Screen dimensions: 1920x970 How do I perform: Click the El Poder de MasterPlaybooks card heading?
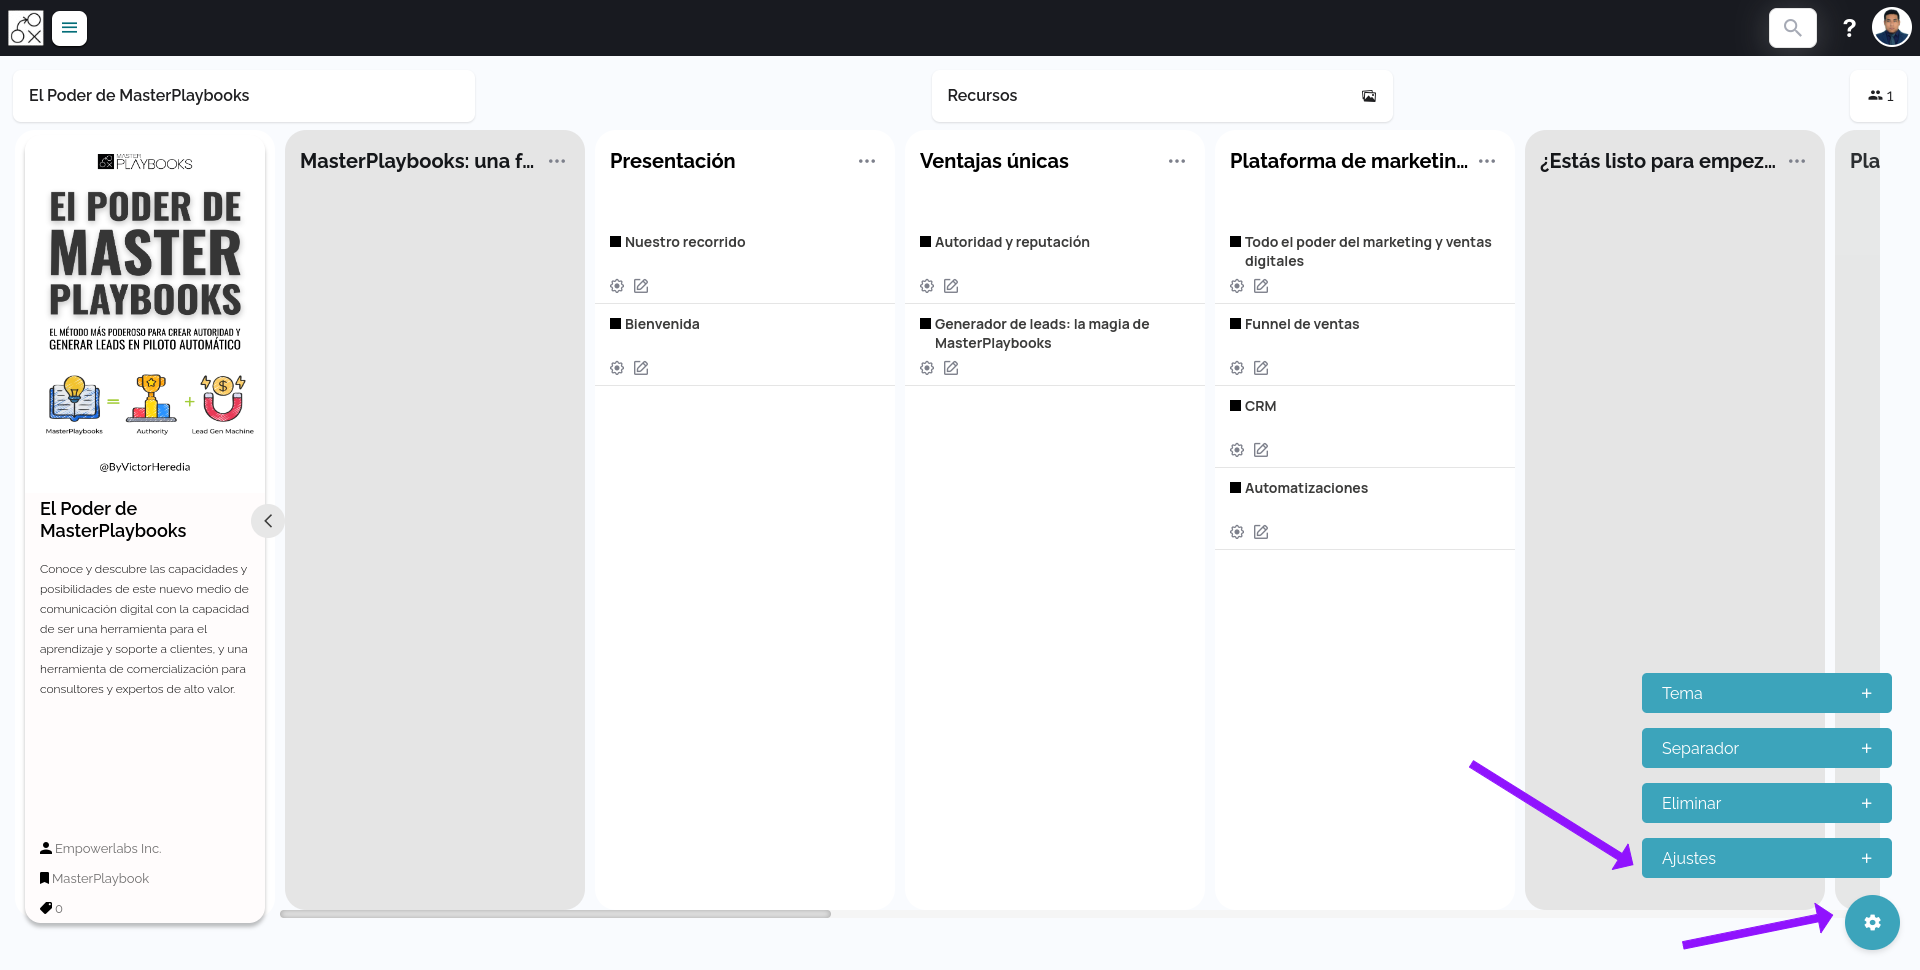click(113, 520)
